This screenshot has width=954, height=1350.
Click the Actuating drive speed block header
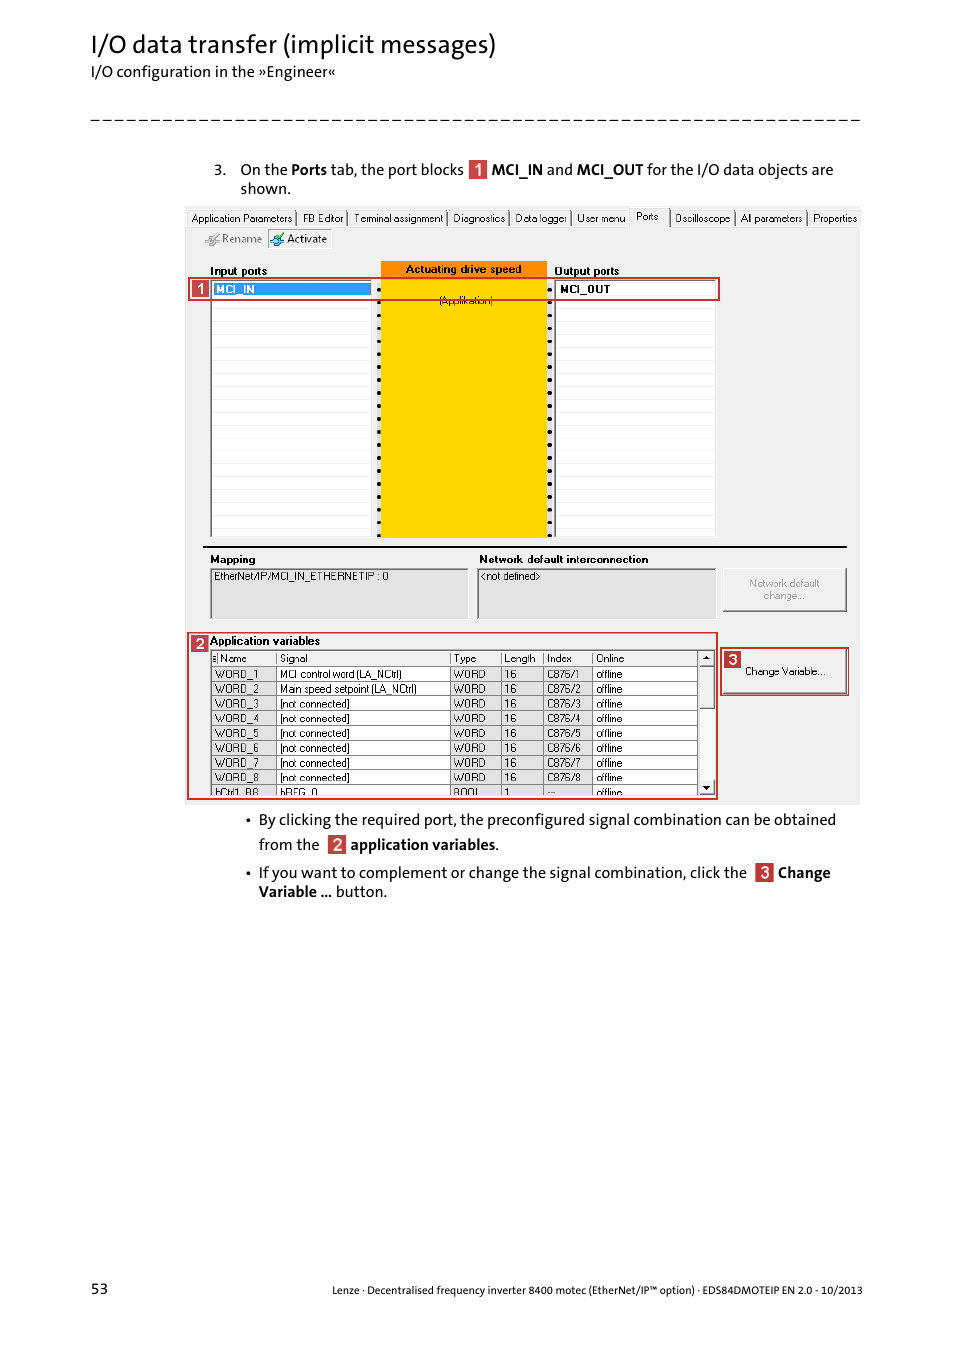click(464, 270)
